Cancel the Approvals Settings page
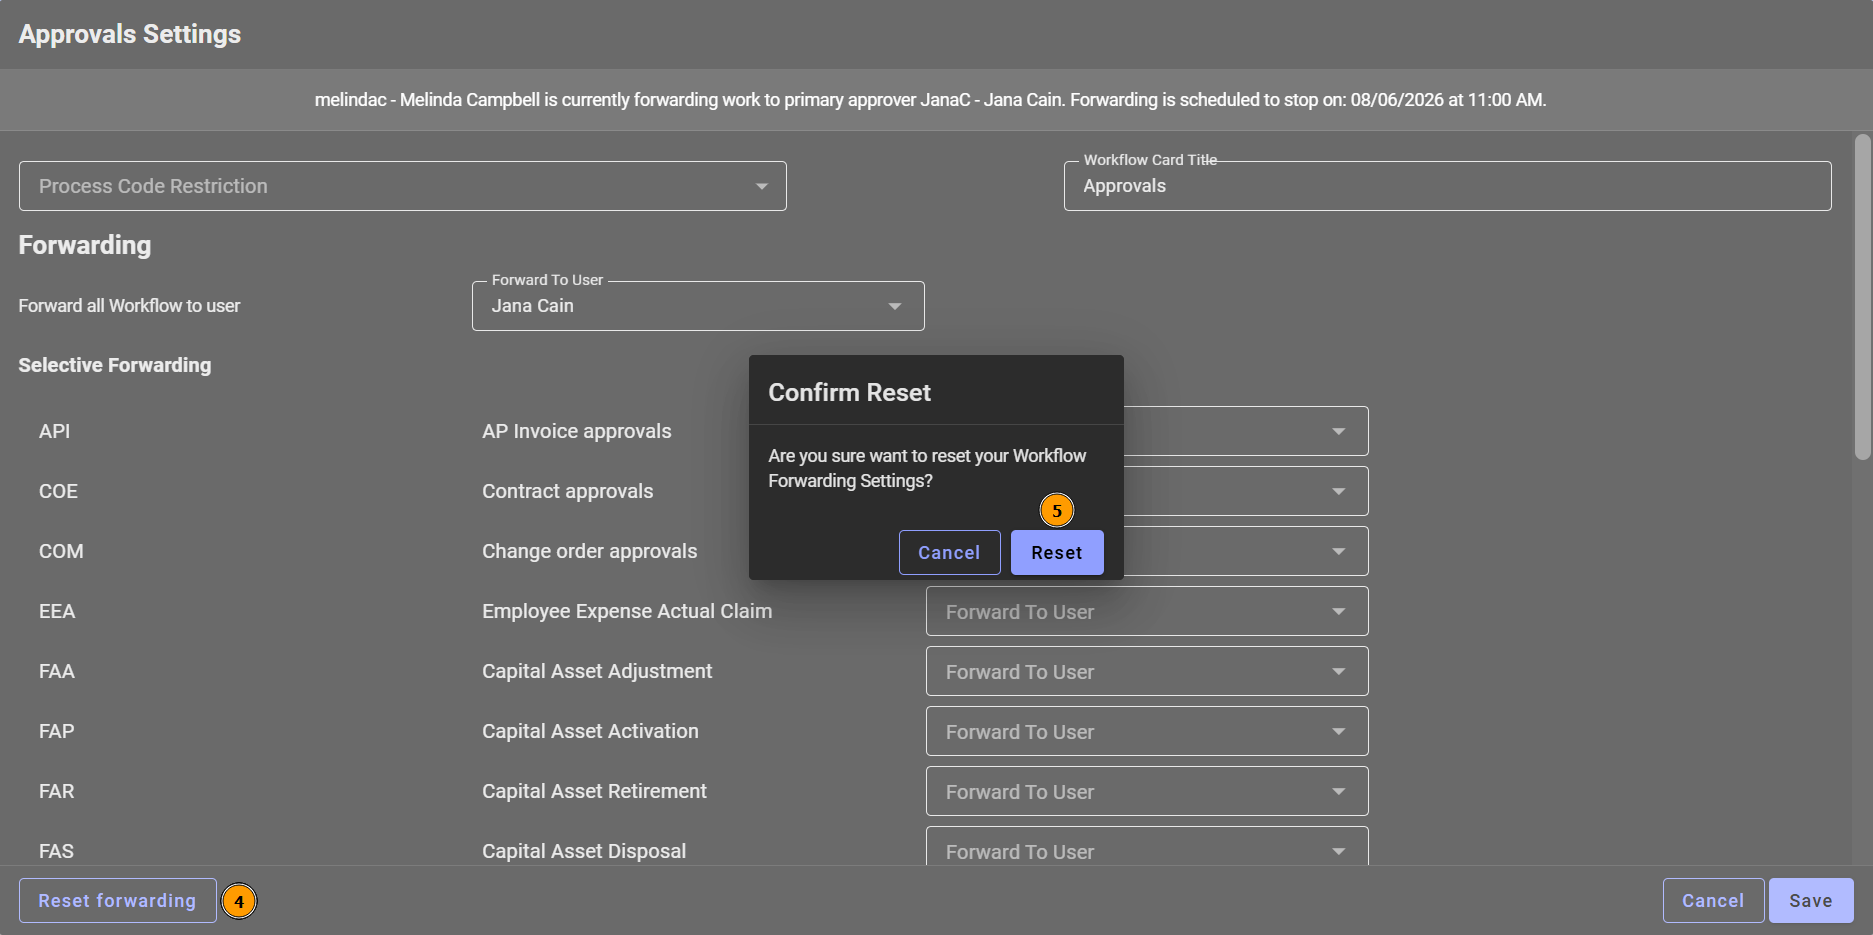1873x935 pixels. (x=1713, y=900)
